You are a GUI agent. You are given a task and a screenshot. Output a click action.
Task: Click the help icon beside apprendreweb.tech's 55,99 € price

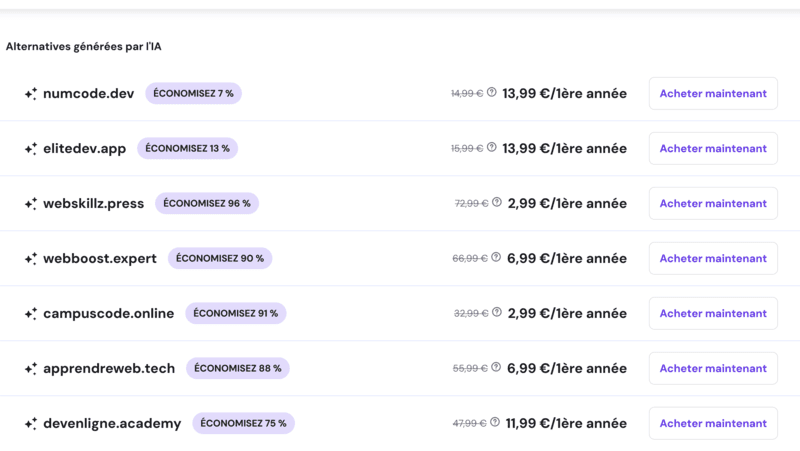497,368
